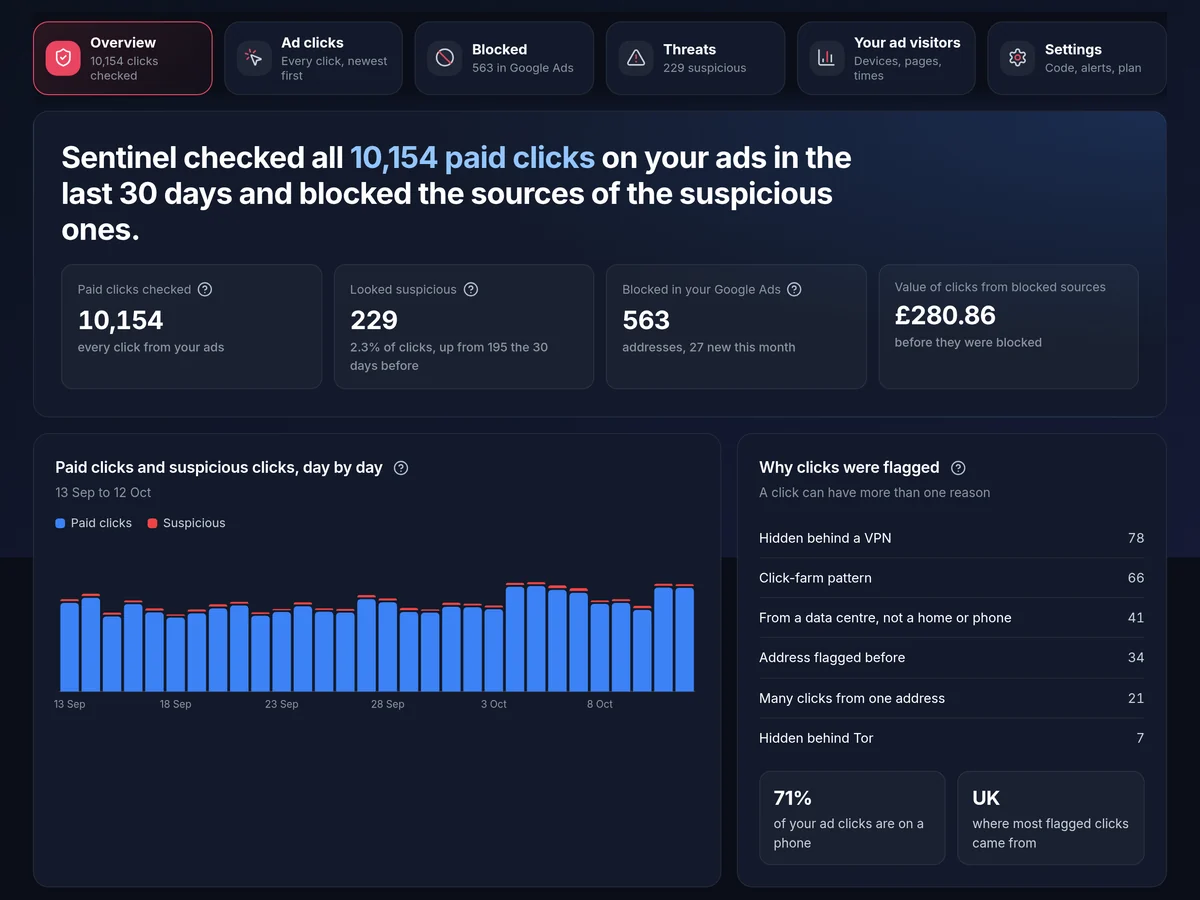The width and height of the screenshot is (1200, 900).
Task: Open Your ad visitors tab
Action: coord(886,58)
